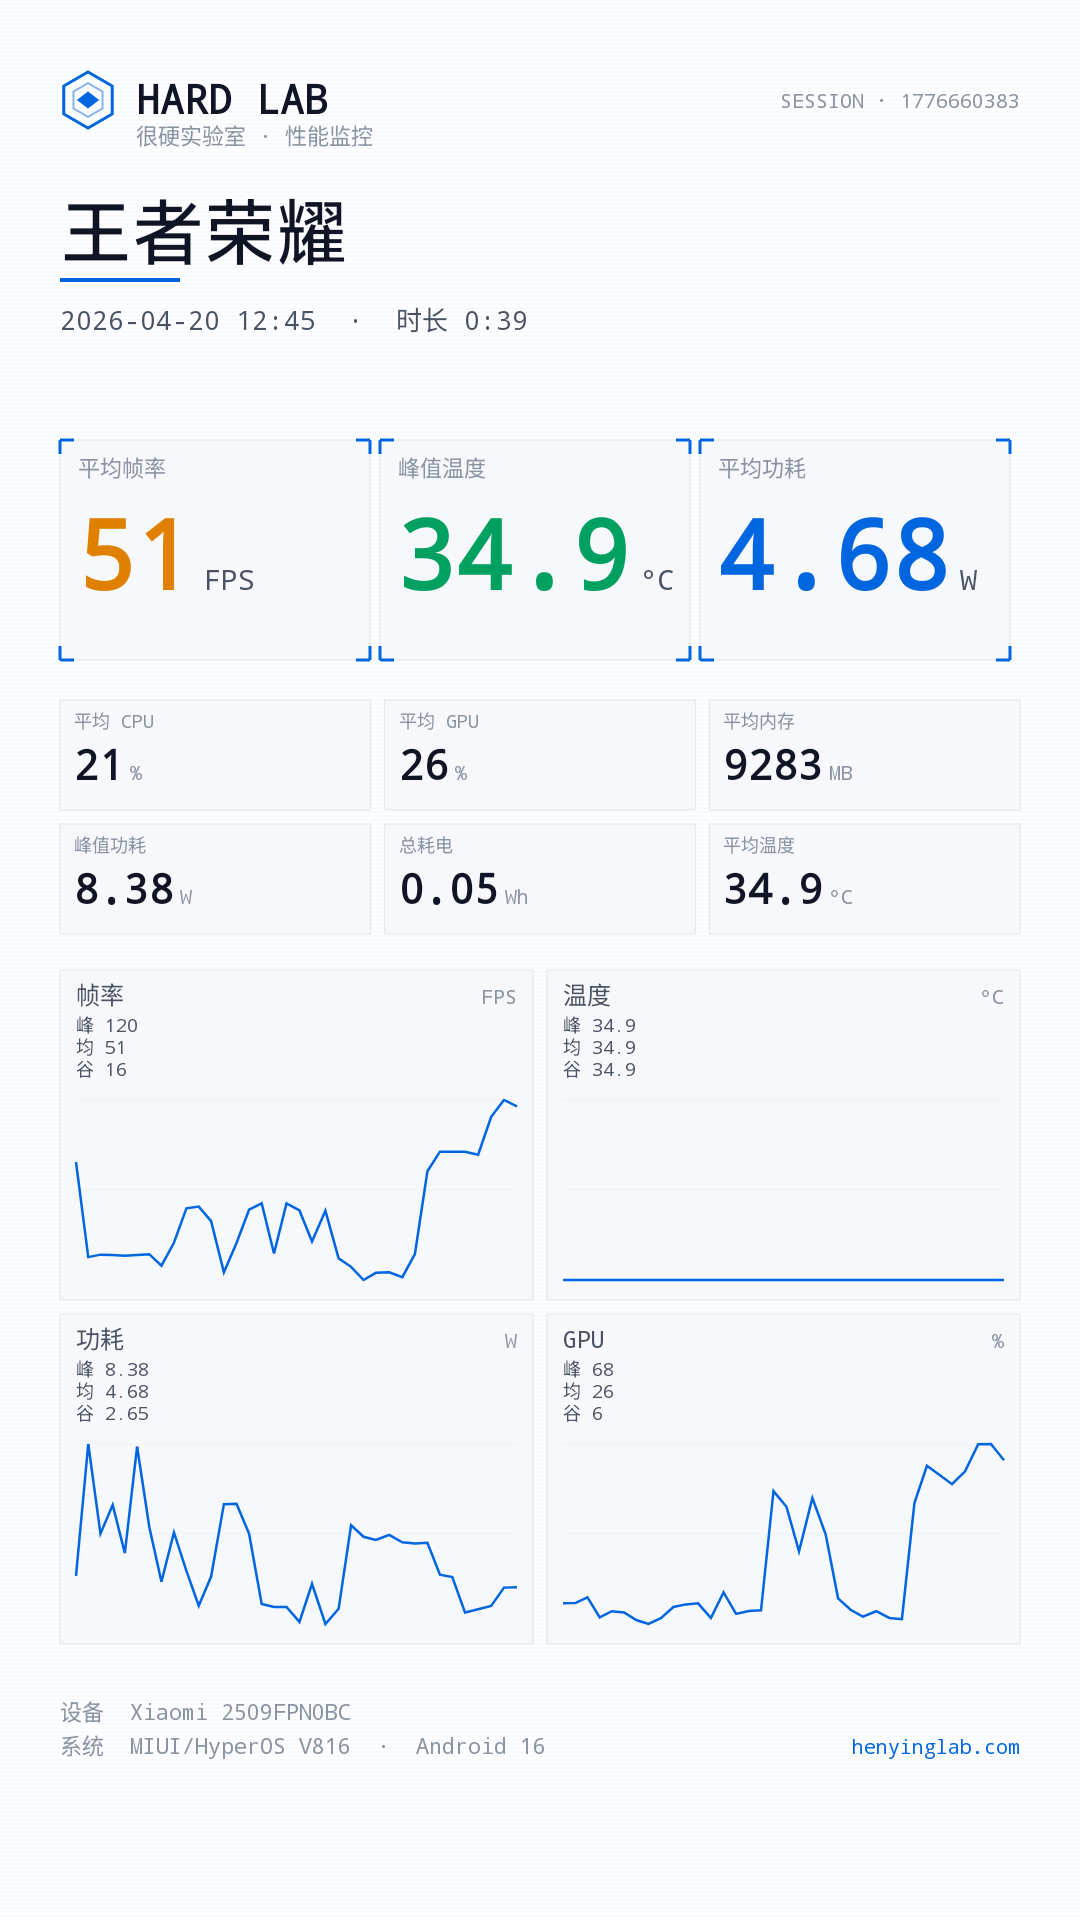Select the HARD LAB title text
Screen dimensions: 1080x1920
232,100
